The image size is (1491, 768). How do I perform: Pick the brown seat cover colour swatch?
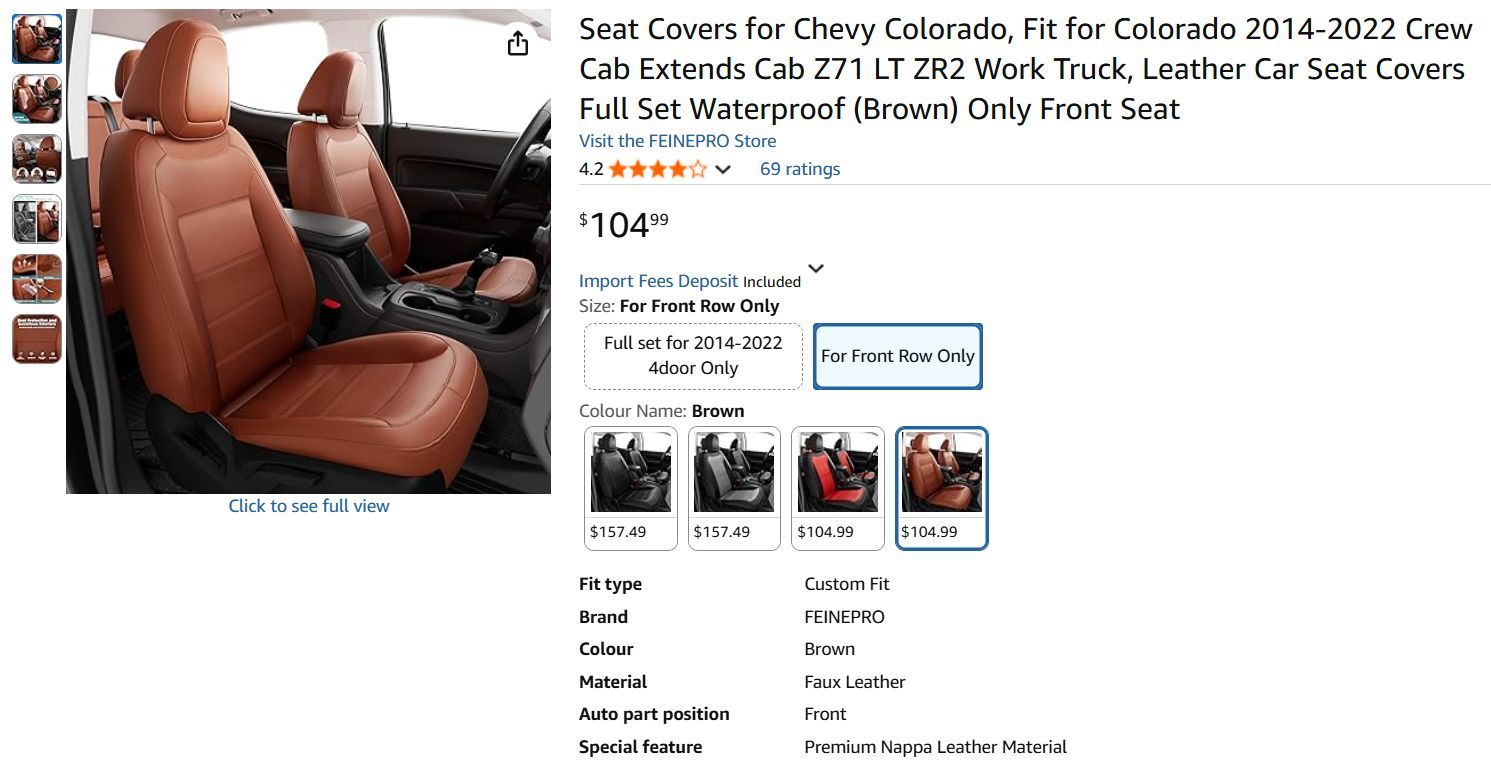941,488
